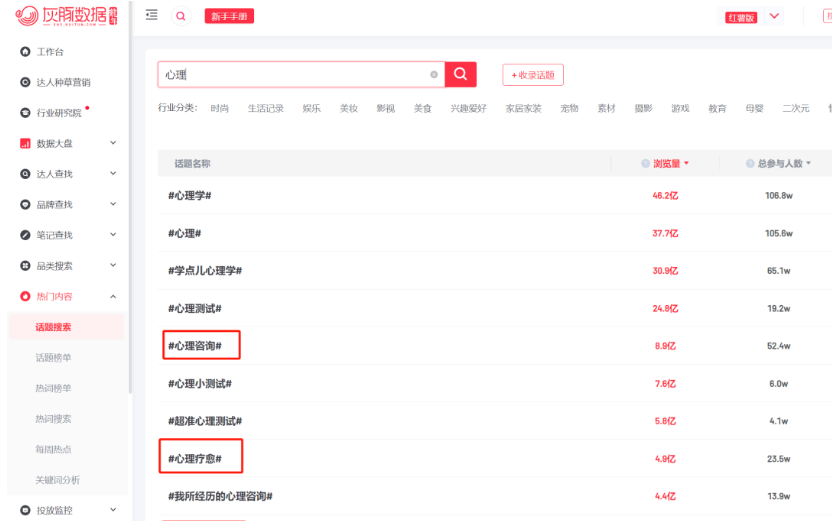This screenshot has height=521, width=832.
Task: Click the +收录话题 button
Action: (533, 75)
